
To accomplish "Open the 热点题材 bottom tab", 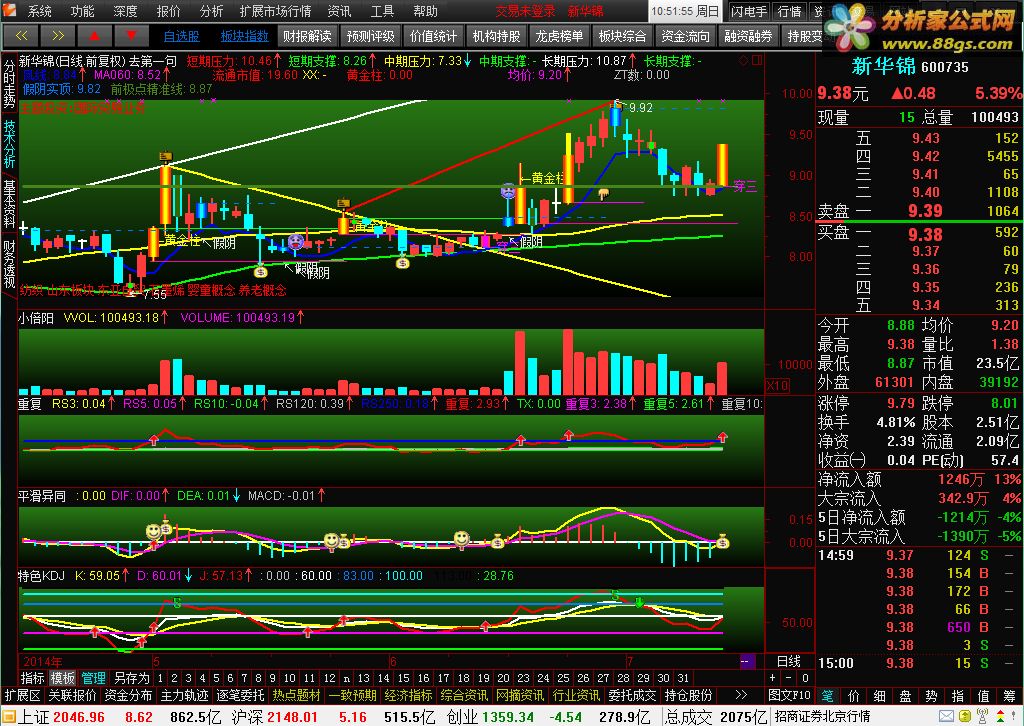I will (296, 695).
